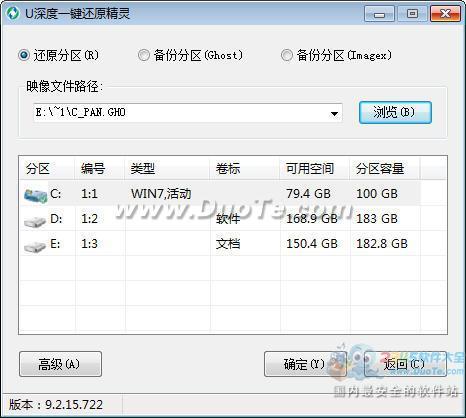Click the E: drive icon
The height and width of the screenshot is (418, 466).
point(35,246)
